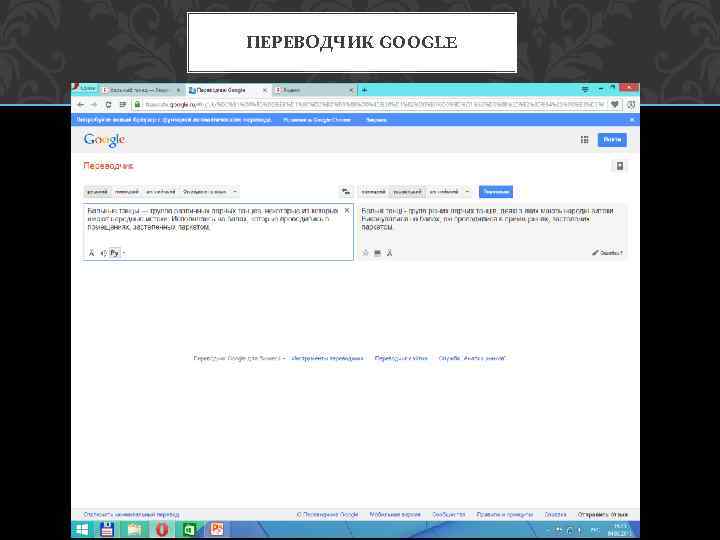Open Excel from the taskbar
This screenshot has width=720, height=540.
(x=189, y=530)
